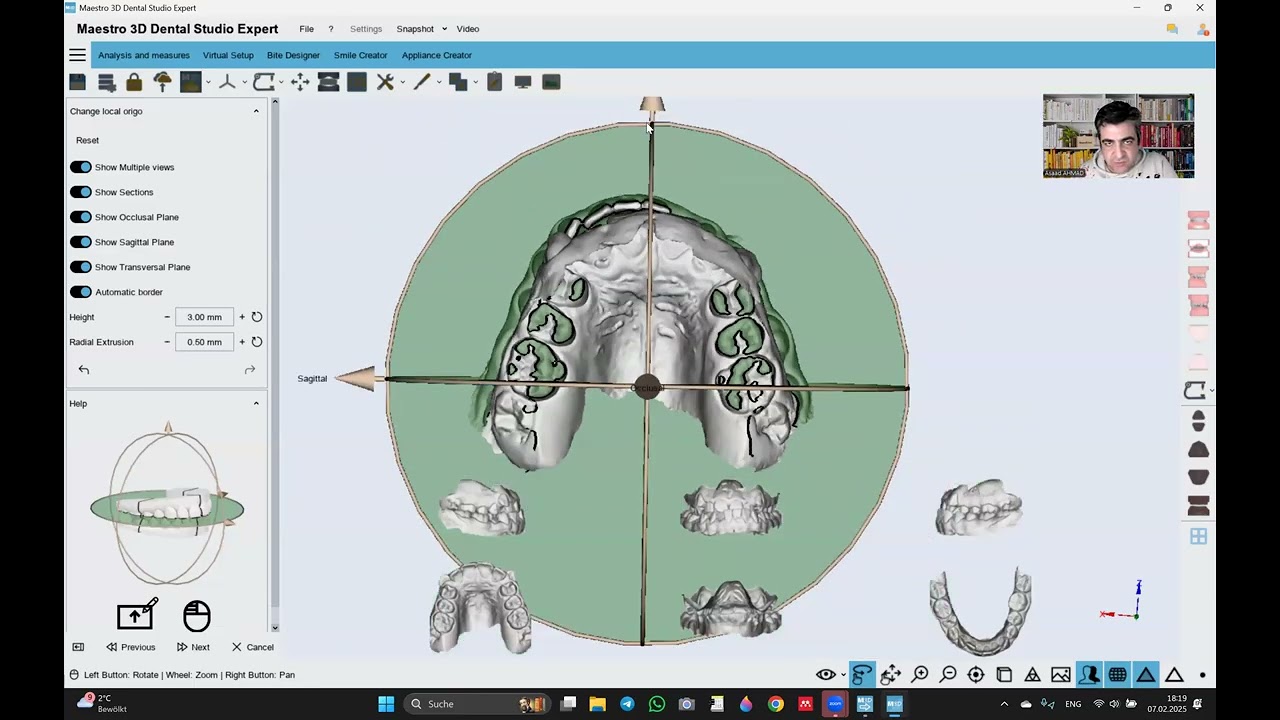Click the Previous button
1280x720 pixels.
pyautogui.click(x=131, y=647)
